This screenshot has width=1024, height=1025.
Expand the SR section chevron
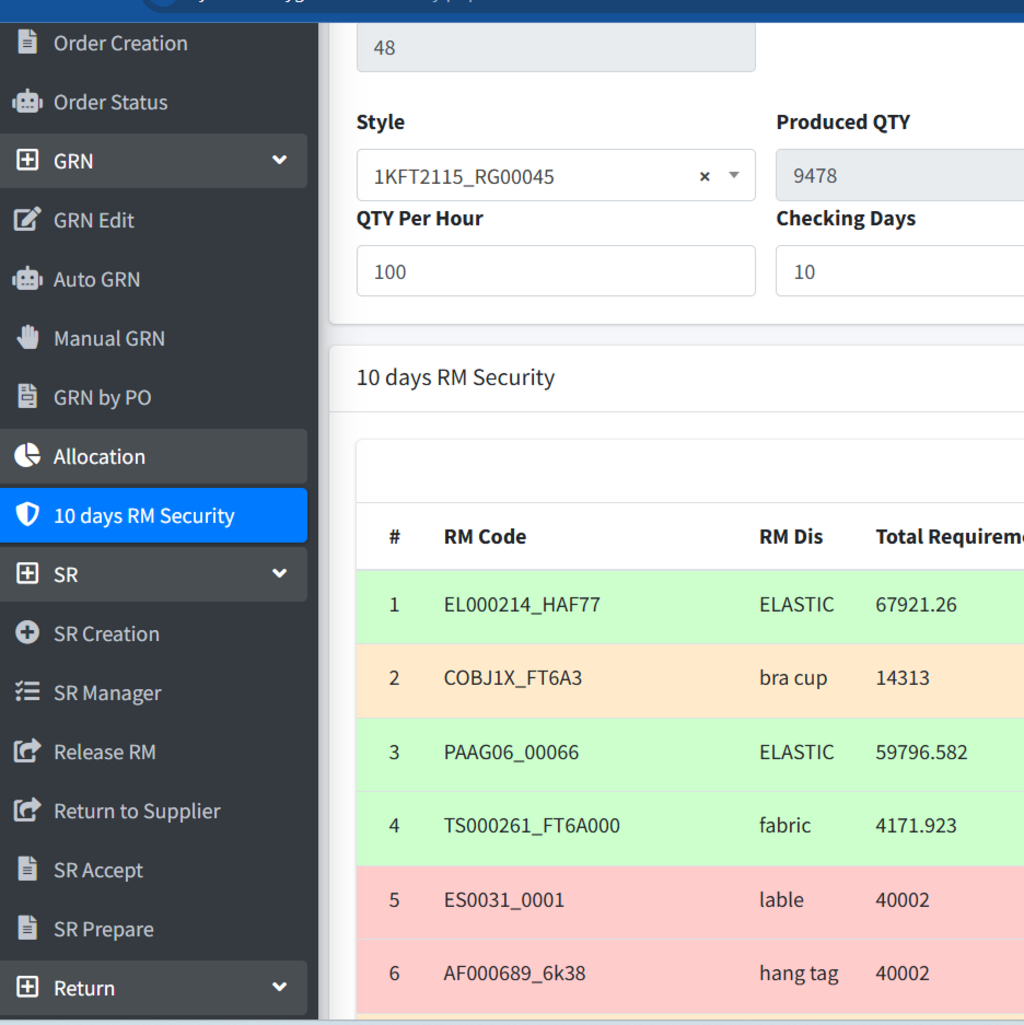point(279,575)
